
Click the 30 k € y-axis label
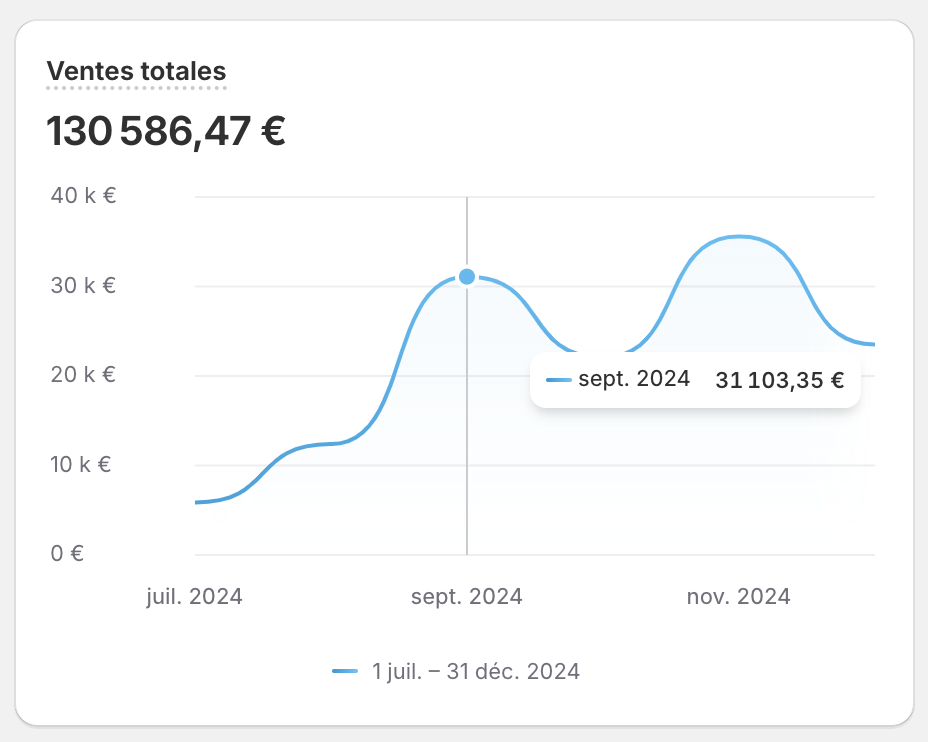click(83, 285)
